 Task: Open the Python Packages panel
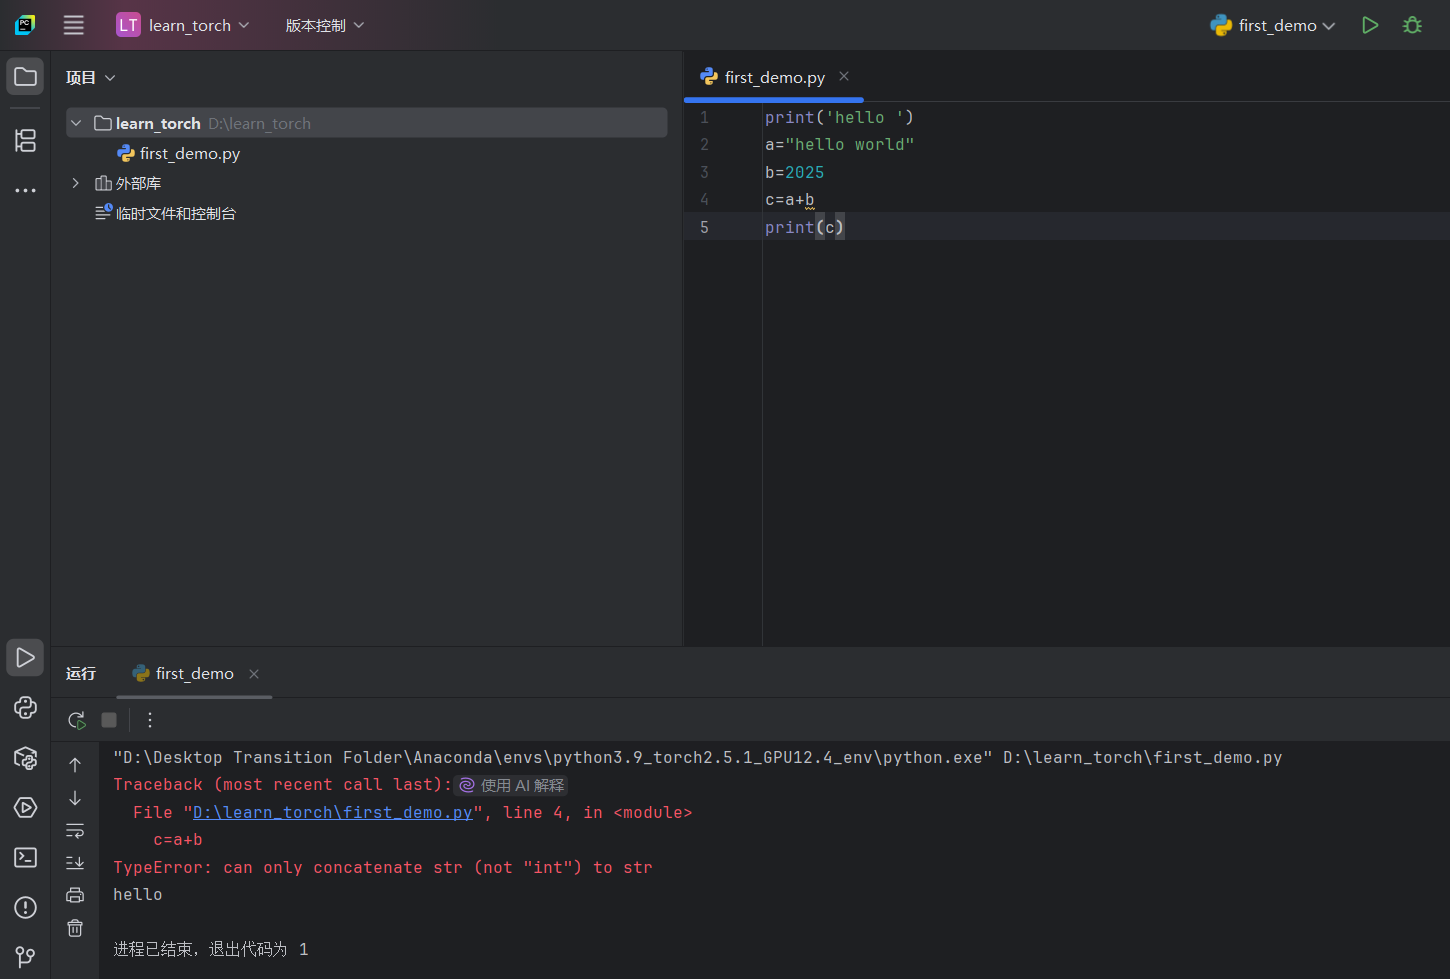[x=25, y=758]
